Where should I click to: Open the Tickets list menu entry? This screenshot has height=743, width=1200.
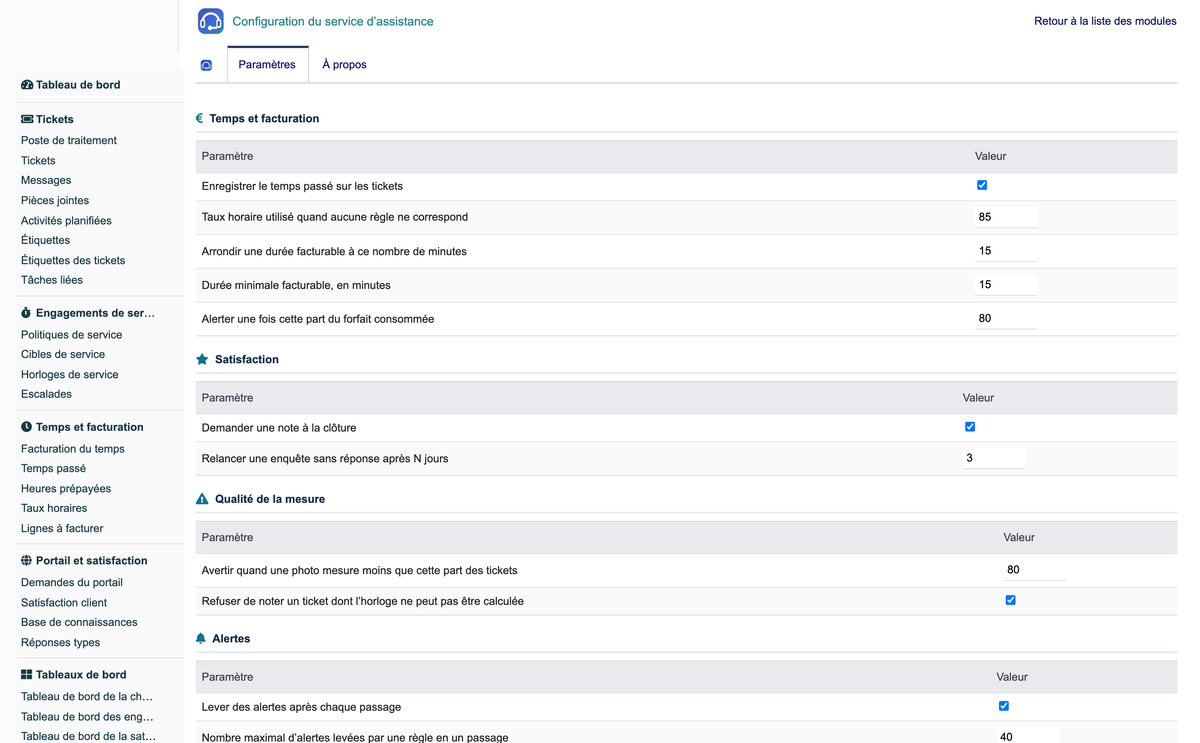pos(38,161)
